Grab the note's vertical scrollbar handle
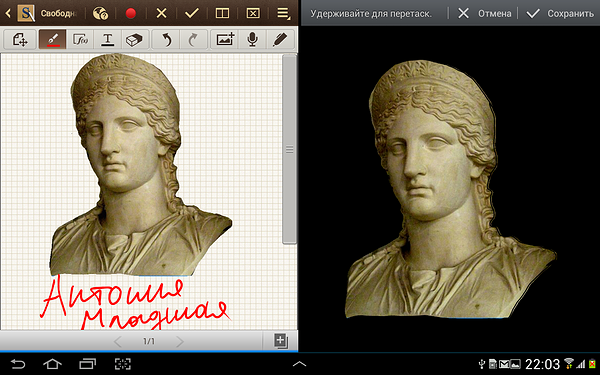600x375 pixels. pyautogui.click(x=290, y=149)
